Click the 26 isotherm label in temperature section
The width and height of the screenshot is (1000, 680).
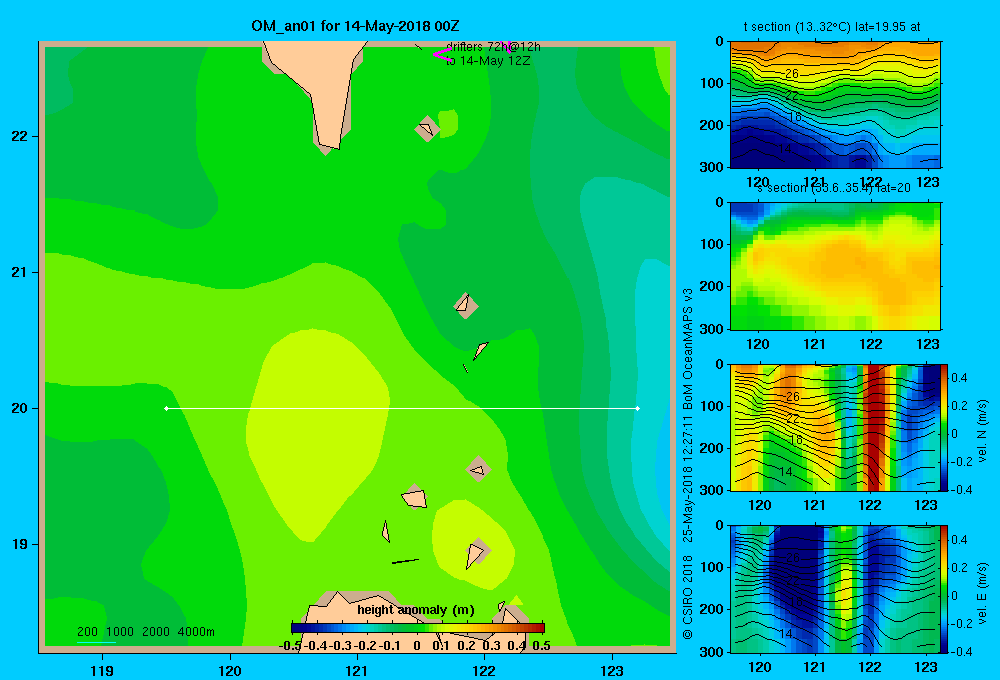(x=791, y=73)
